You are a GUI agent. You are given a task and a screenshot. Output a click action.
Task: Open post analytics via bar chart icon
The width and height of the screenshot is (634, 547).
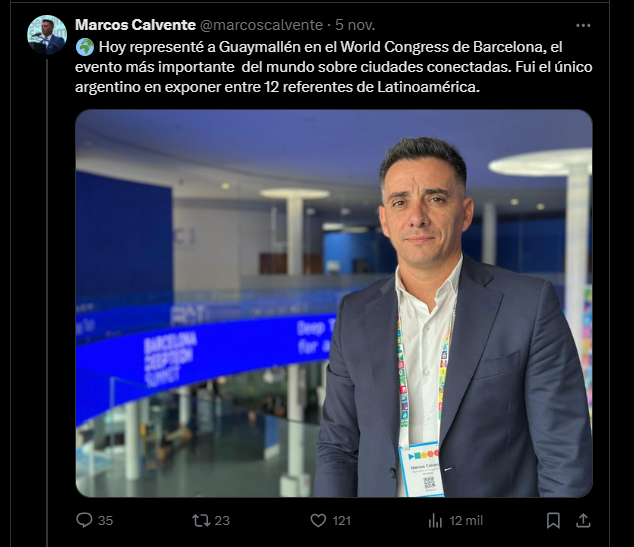pos(435,521)
